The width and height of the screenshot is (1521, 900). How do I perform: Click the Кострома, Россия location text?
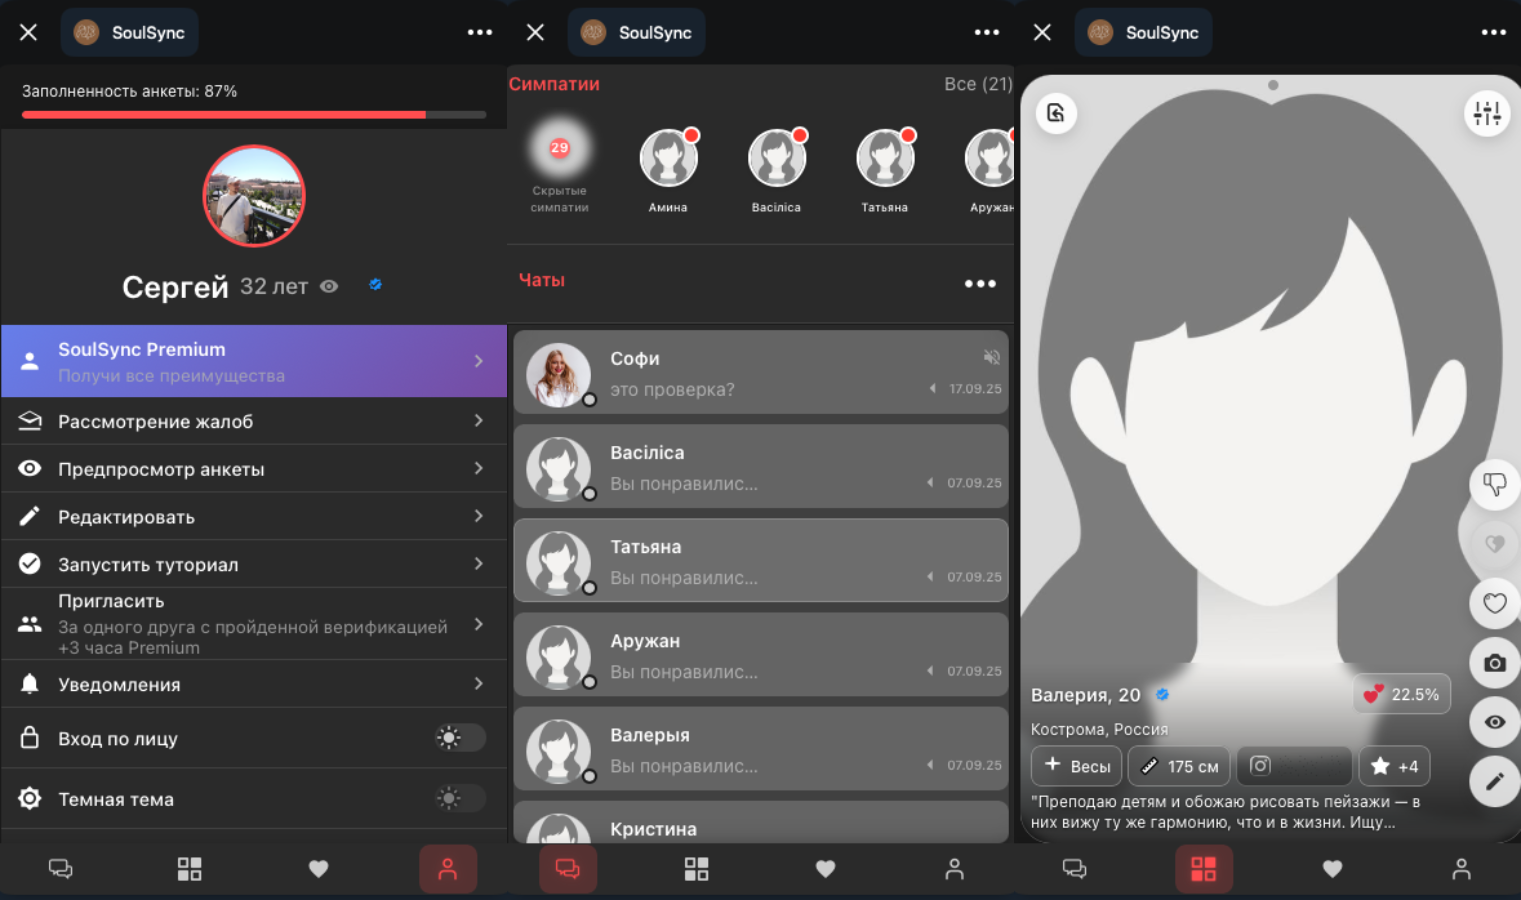click(1099, 729)
